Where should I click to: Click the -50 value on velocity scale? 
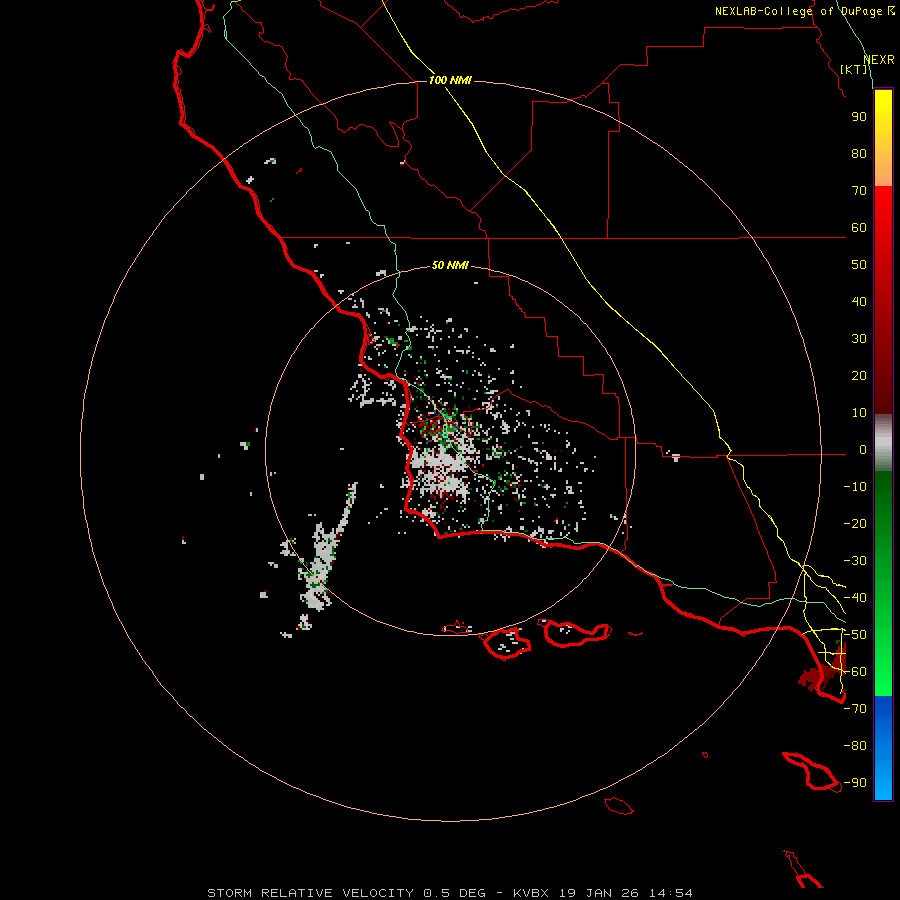tap(855, 635)
